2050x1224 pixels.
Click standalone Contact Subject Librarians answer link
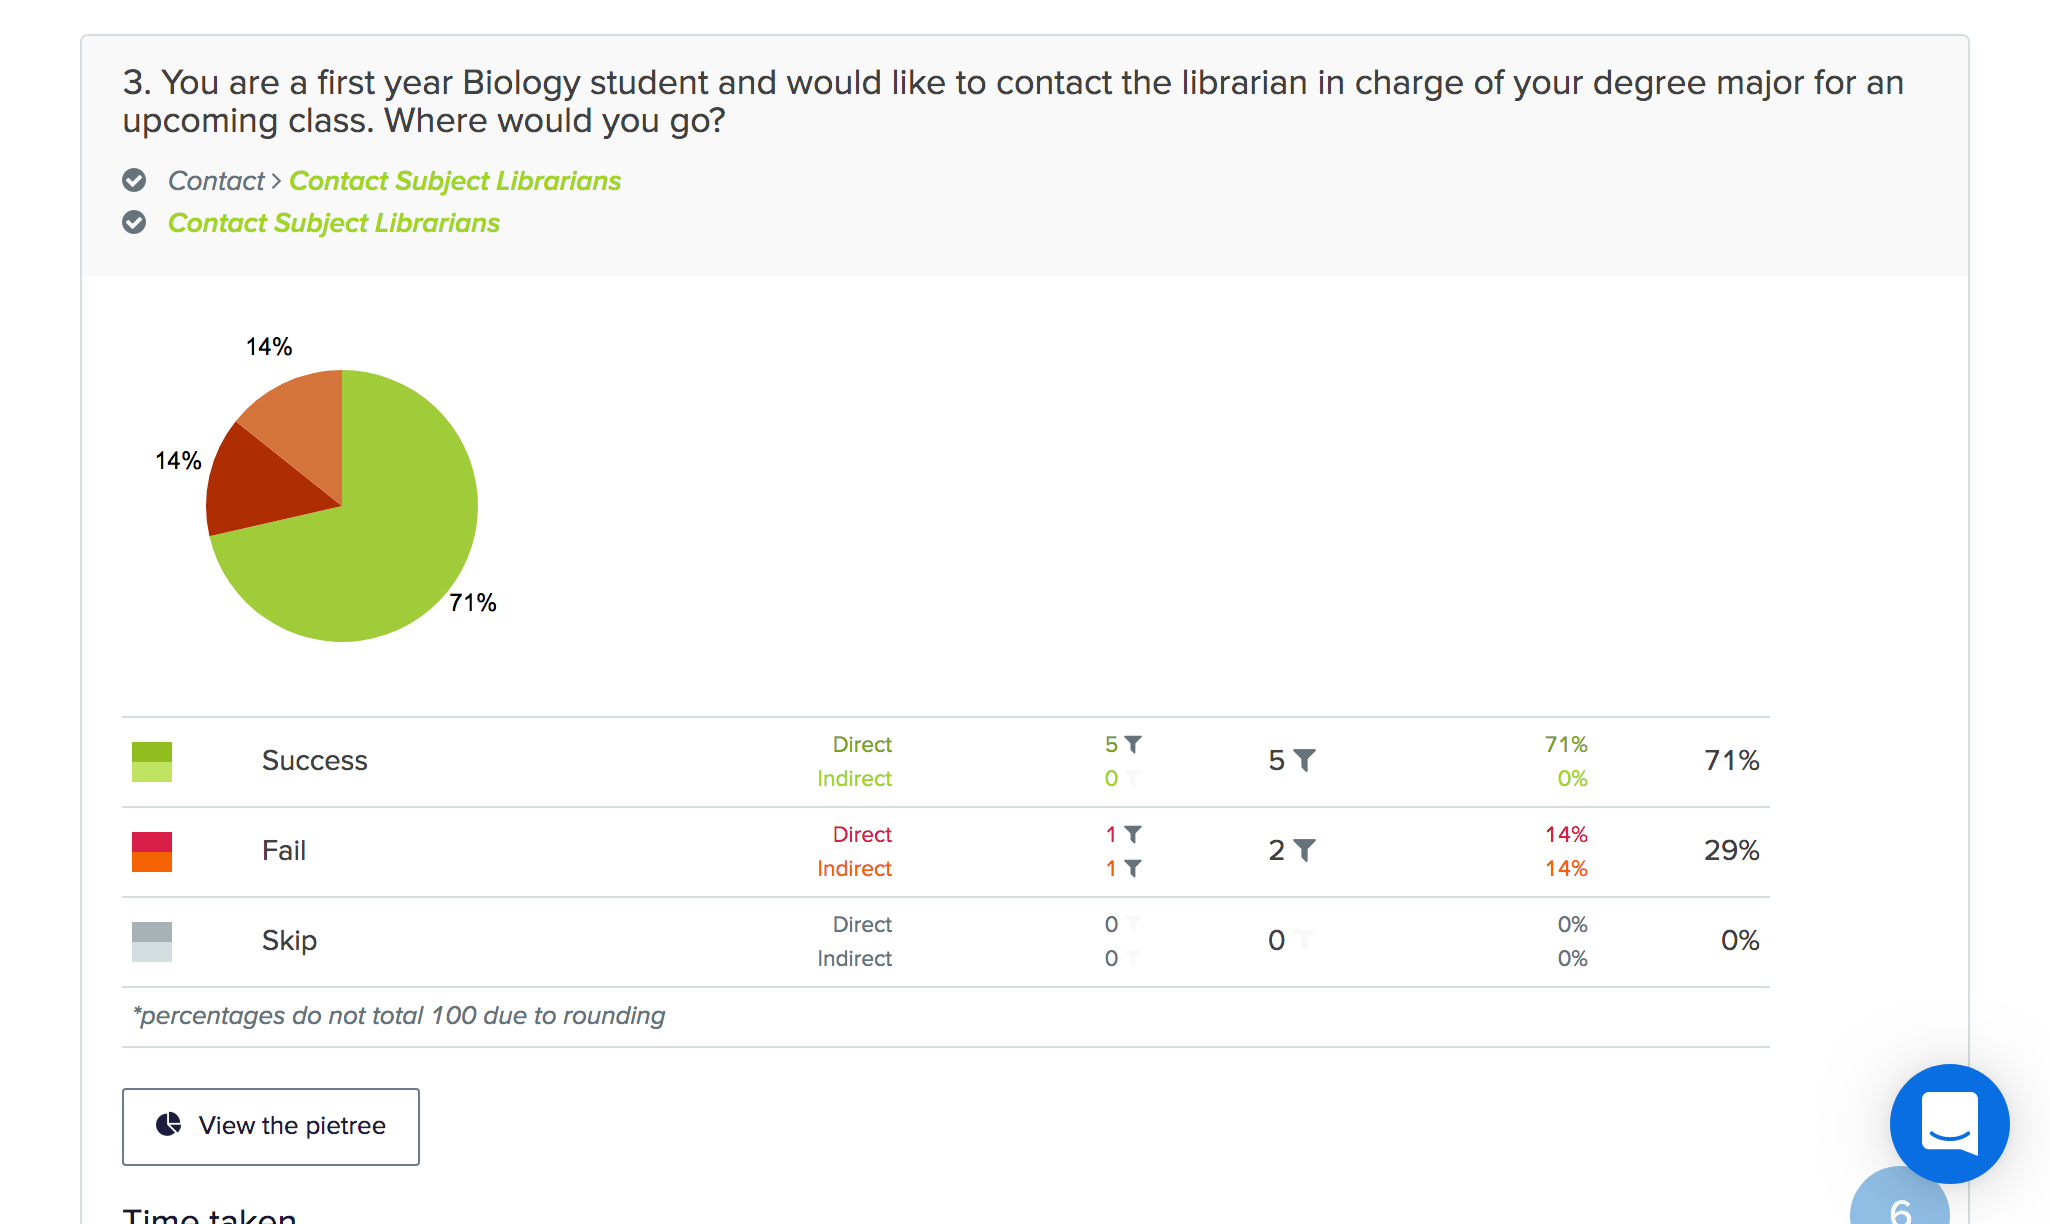coord(334,223)
